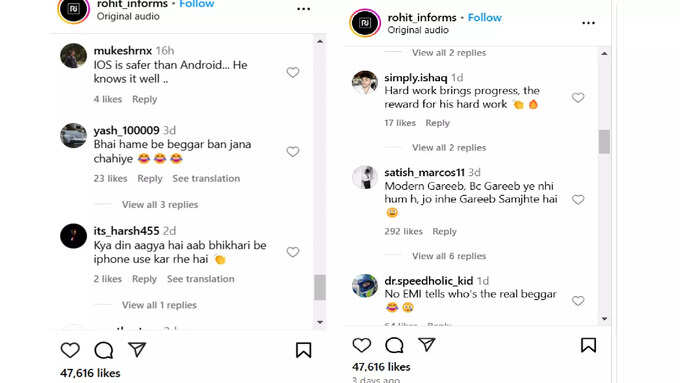
Task: Follow rohit_informs in the right panel
Action: pos(484,17)
